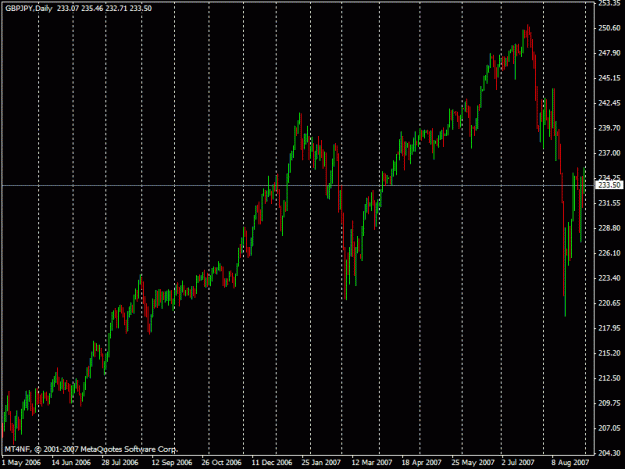Click the 226.10 price axis value

(609, 253)
